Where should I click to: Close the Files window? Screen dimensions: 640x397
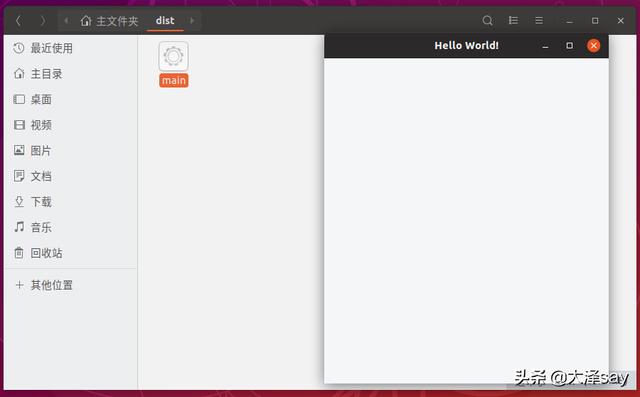click(620, 20)
